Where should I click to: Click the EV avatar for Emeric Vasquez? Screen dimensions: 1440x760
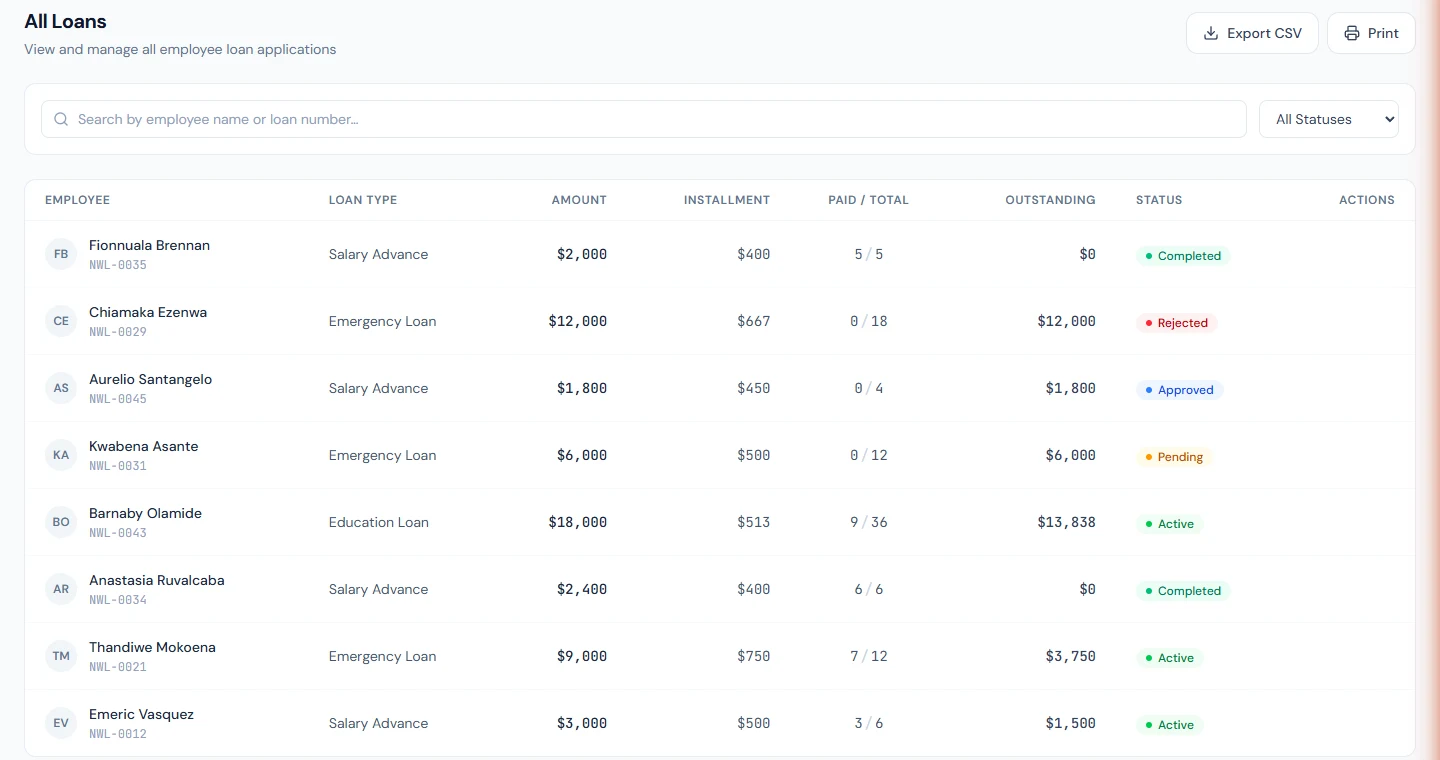[x=61, y=723]
